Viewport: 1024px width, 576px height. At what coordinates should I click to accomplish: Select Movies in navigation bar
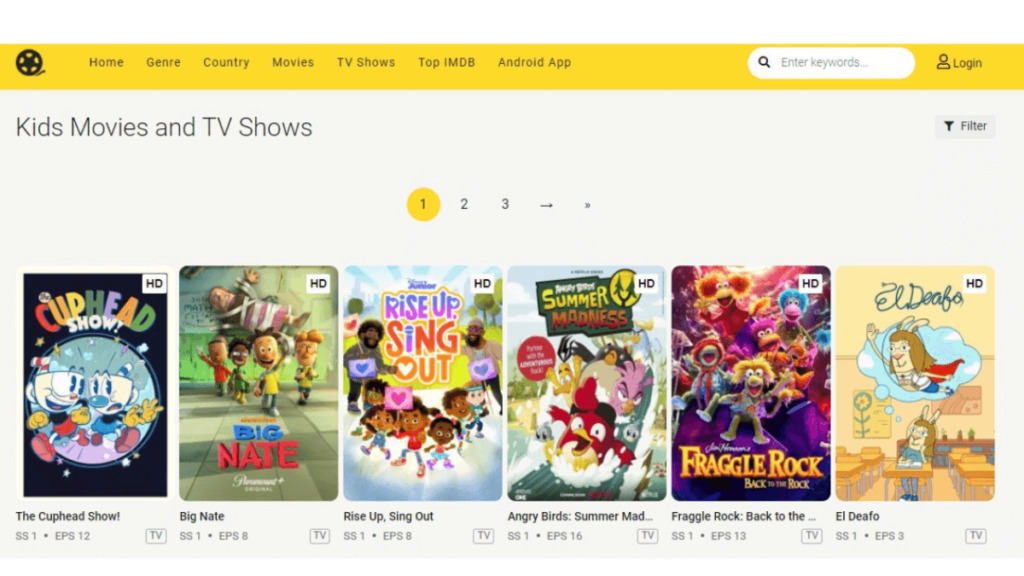293,62
